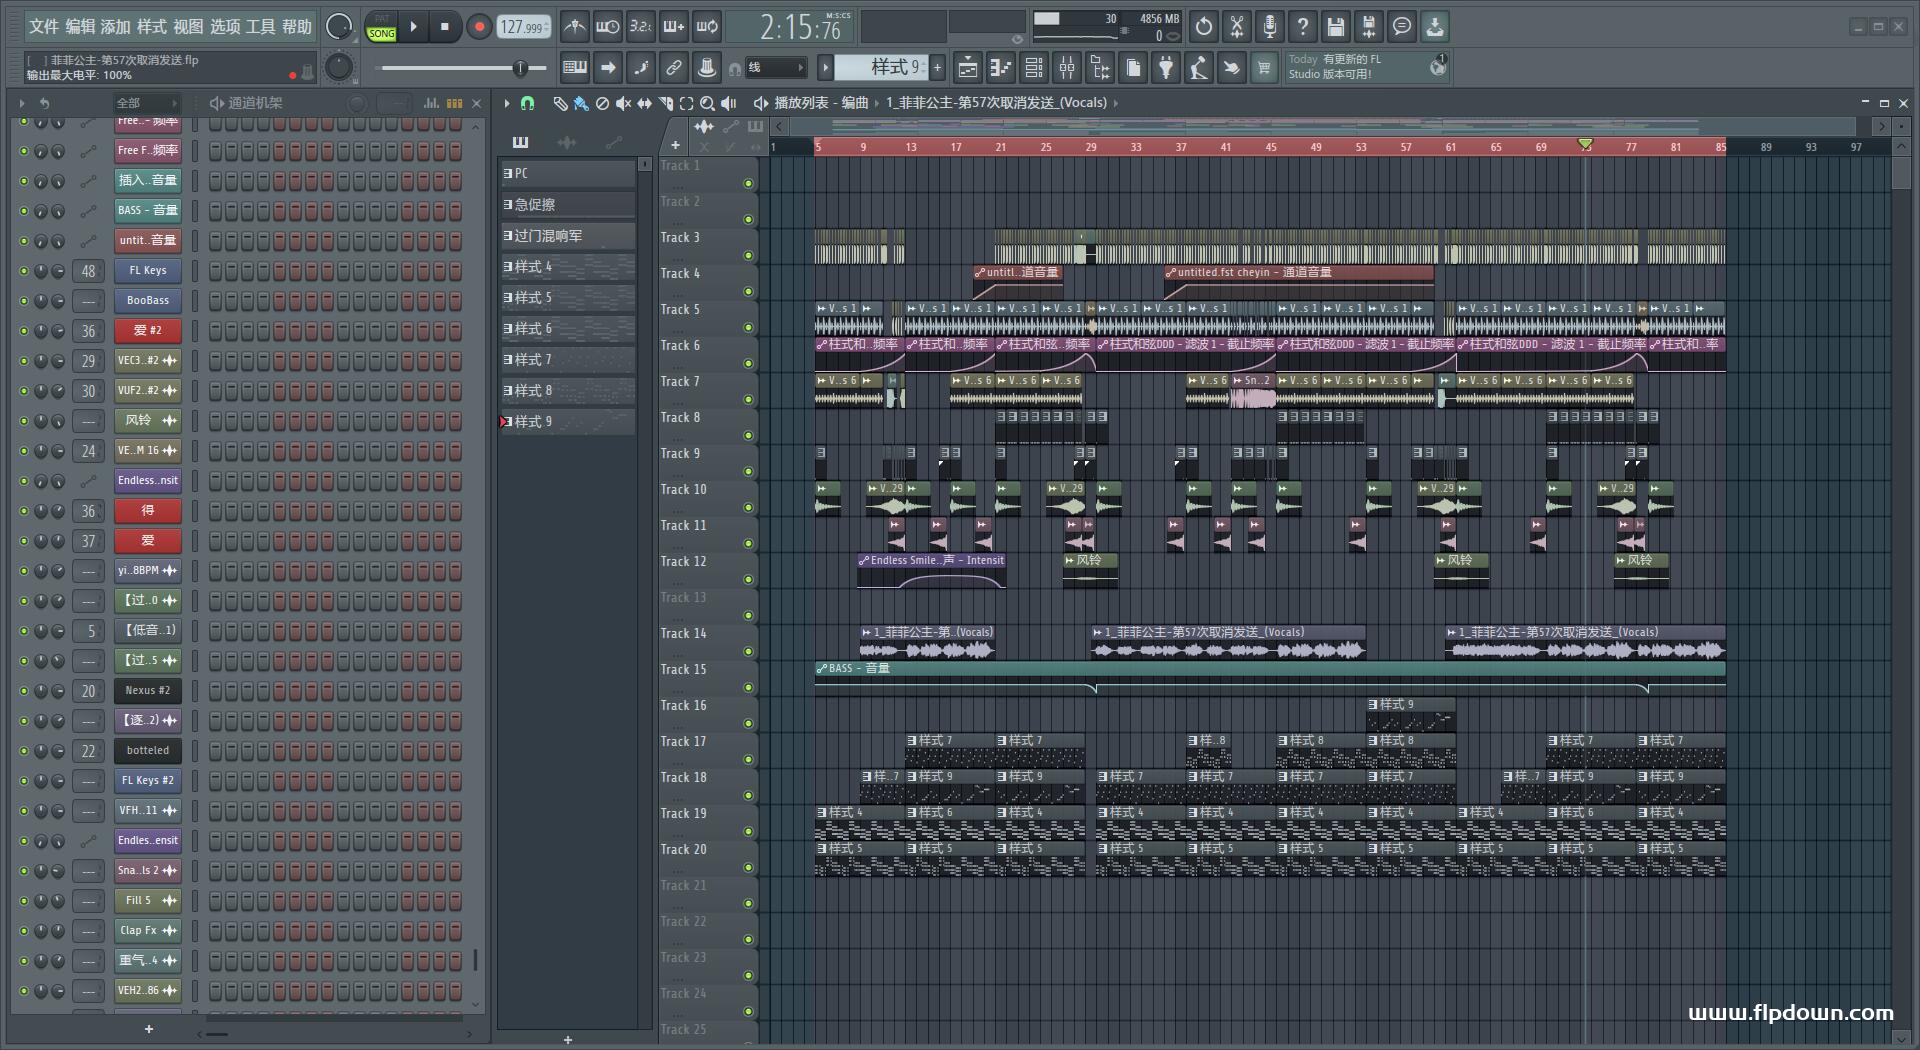Select 过门混响军 in the picker list
The height and width of the screenshot is (1050, 1920).
568,236
